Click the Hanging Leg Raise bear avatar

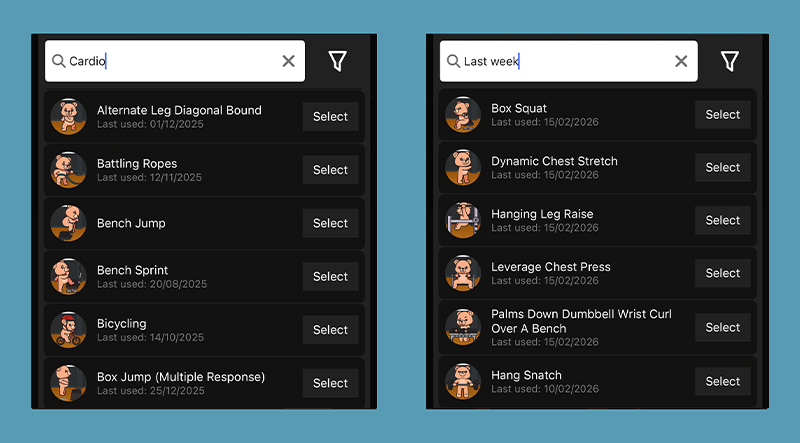pos(463,220)
